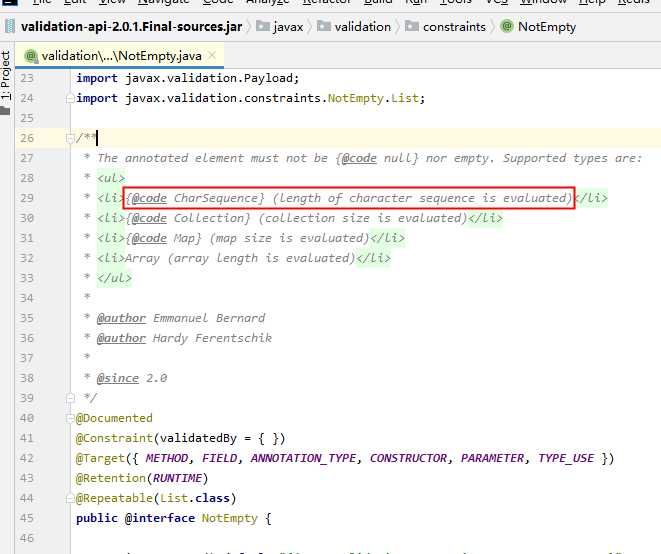Collapse Javadoc from its end marker on line 39
Screen dimensions: 661x554
coord(70,398)
